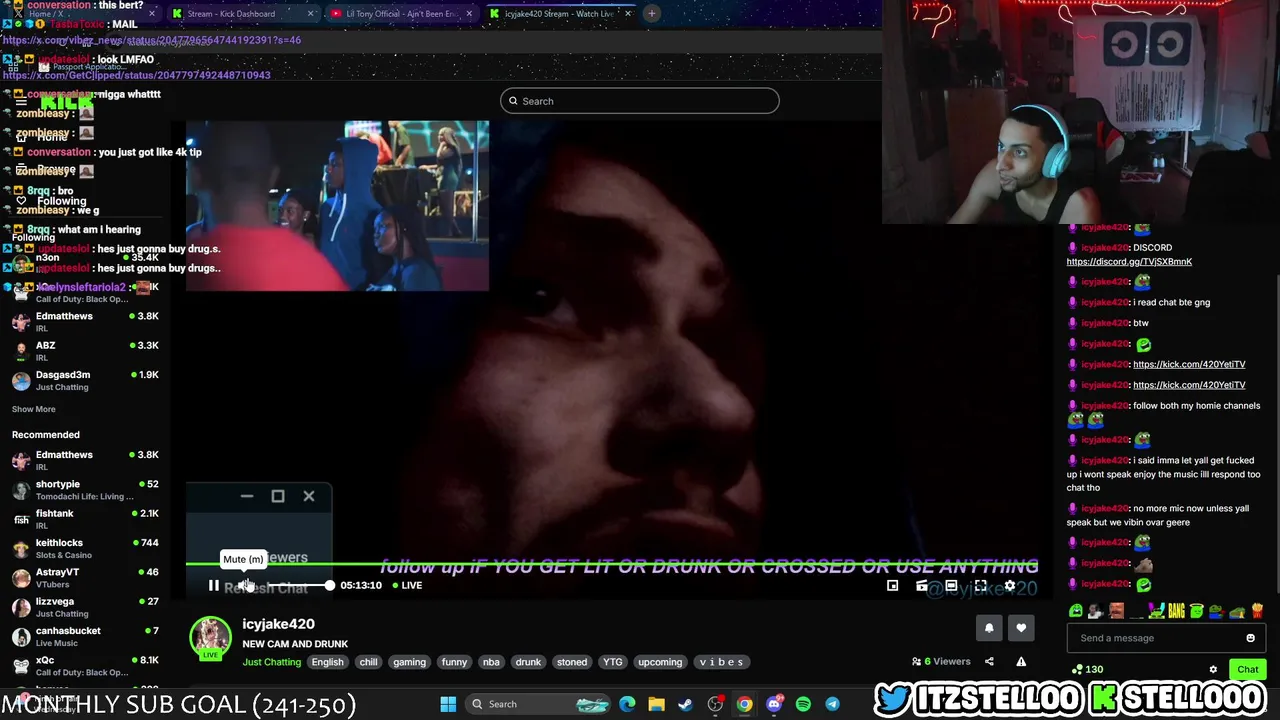This screenshot has height=720, width=1280.
Task: Select the English language tag
Action: pyautogui.click(x=327, y=662)
